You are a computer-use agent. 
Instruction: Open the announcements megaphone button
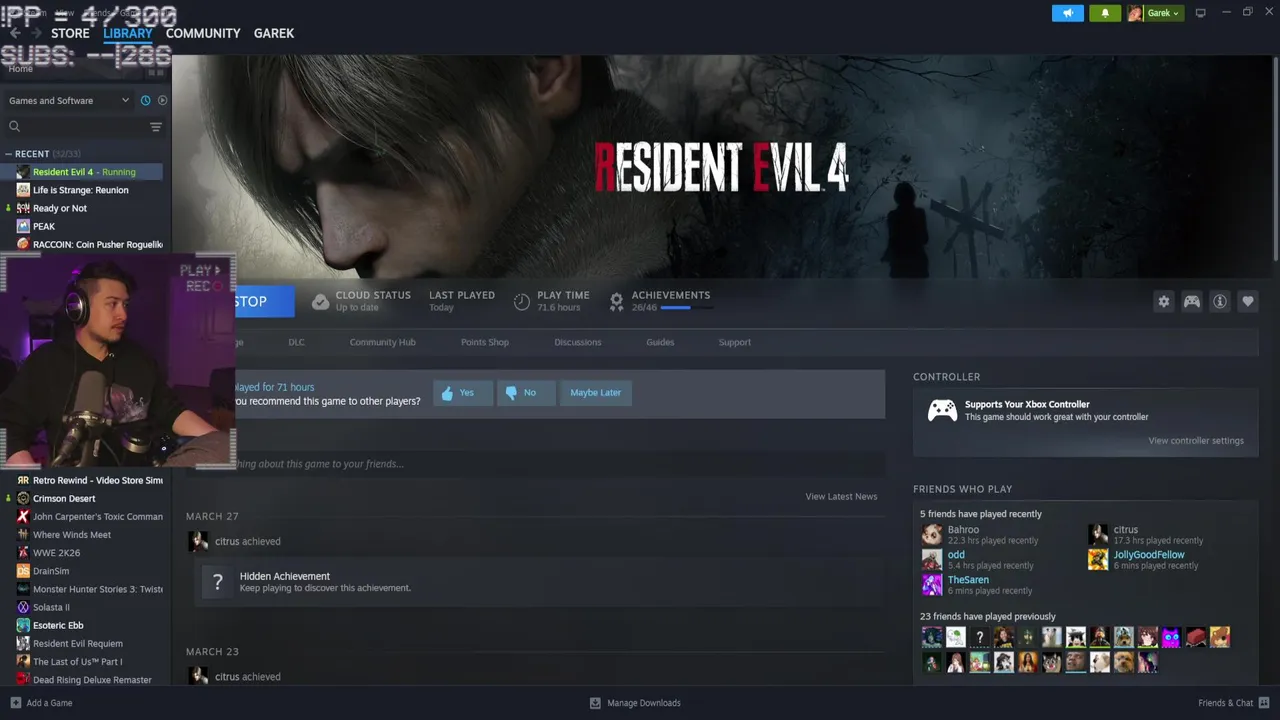pos(1067,13)
